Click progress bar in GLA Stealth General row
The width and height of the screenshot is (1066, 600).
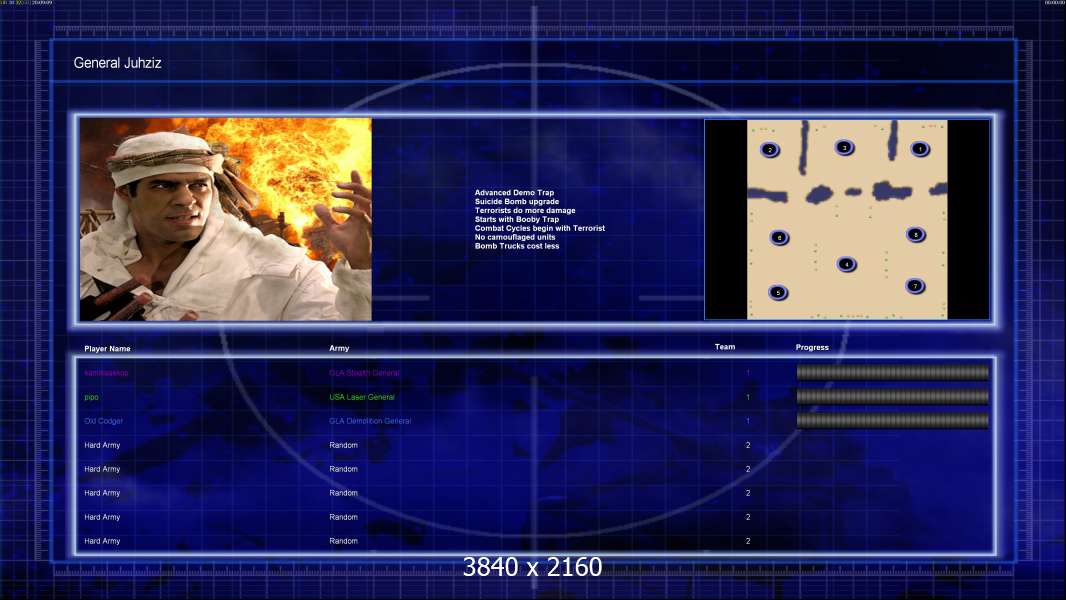click(893, 372)
